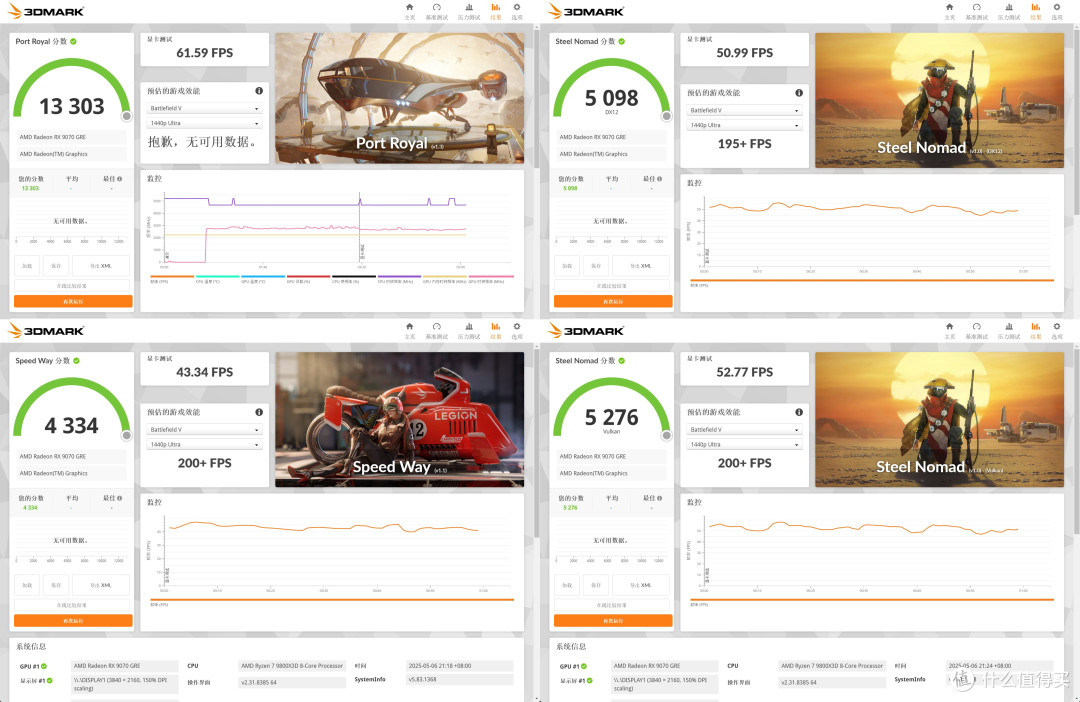The width and height of the screenshot is (1080, 702).
Task: Expand Battlefield V dropdown in Speed Way
Action: click(205, 430)
